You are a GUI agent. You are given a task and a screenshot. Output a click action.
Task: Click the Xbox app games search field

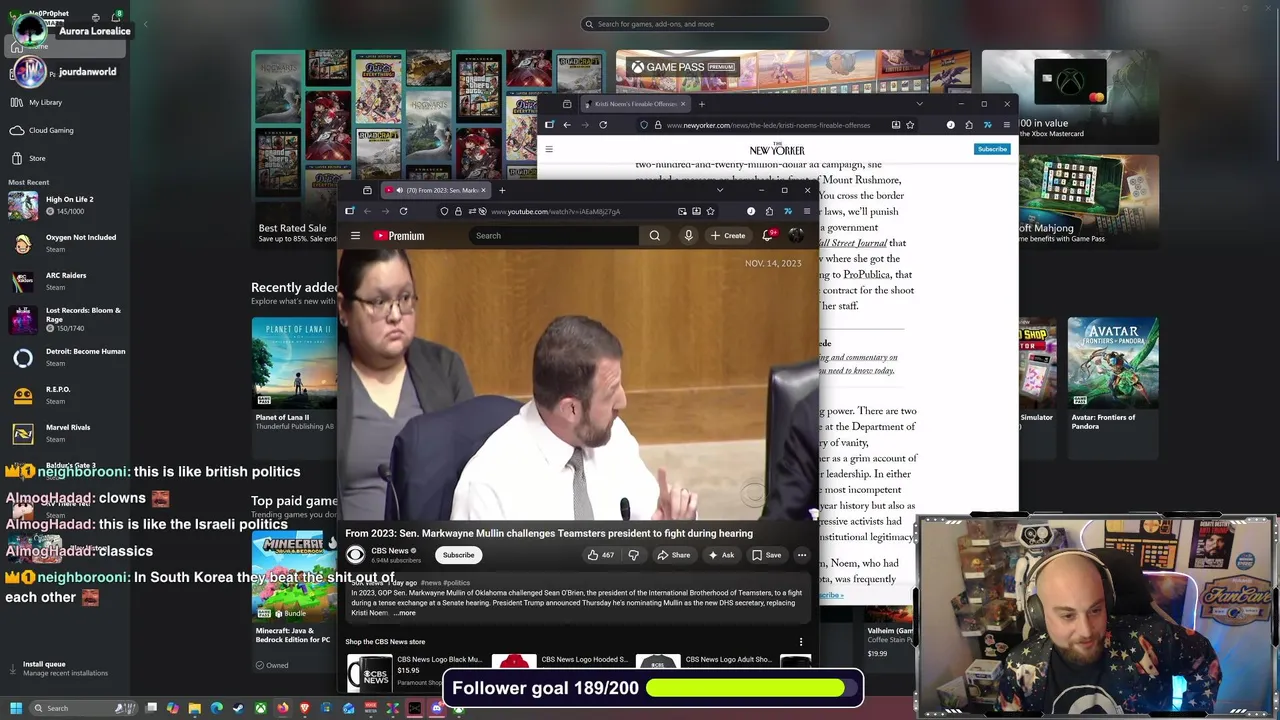(705, 24)
